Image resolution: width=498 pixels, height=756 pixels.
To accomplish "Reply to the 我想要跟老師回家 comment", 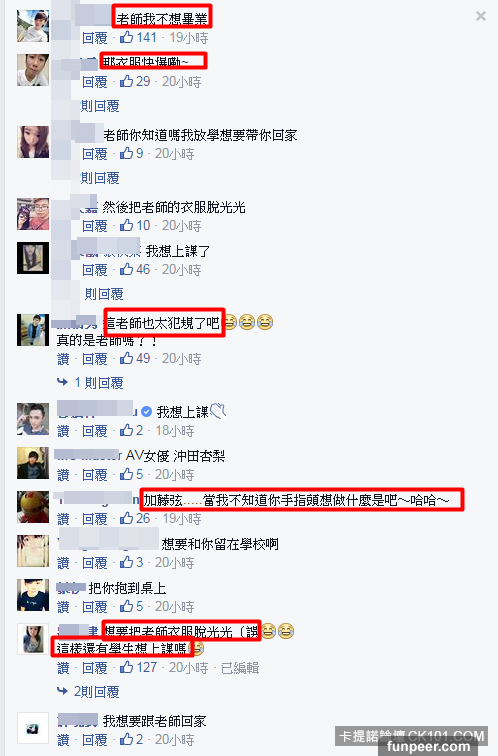I will coord(94,740).
